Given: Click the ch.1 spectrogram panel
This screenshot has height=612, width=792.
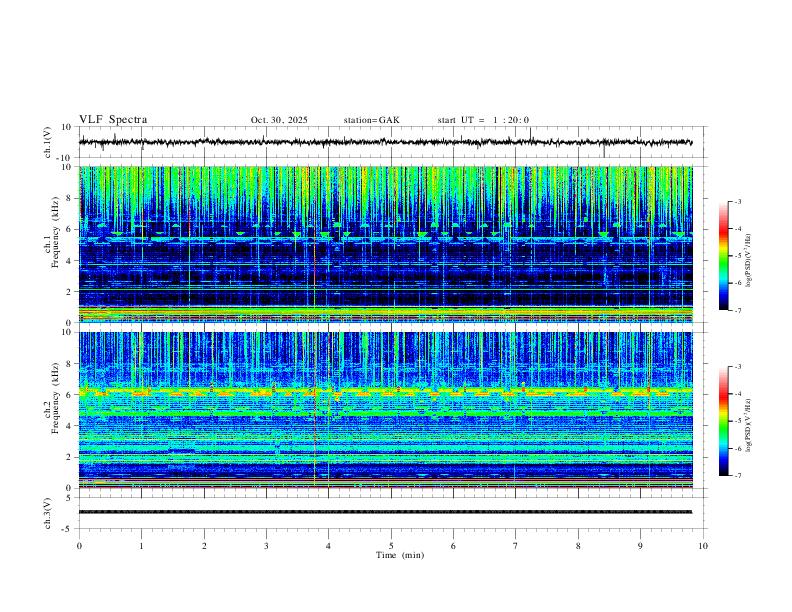Looking at the screenshot, I should coord(385,244).
